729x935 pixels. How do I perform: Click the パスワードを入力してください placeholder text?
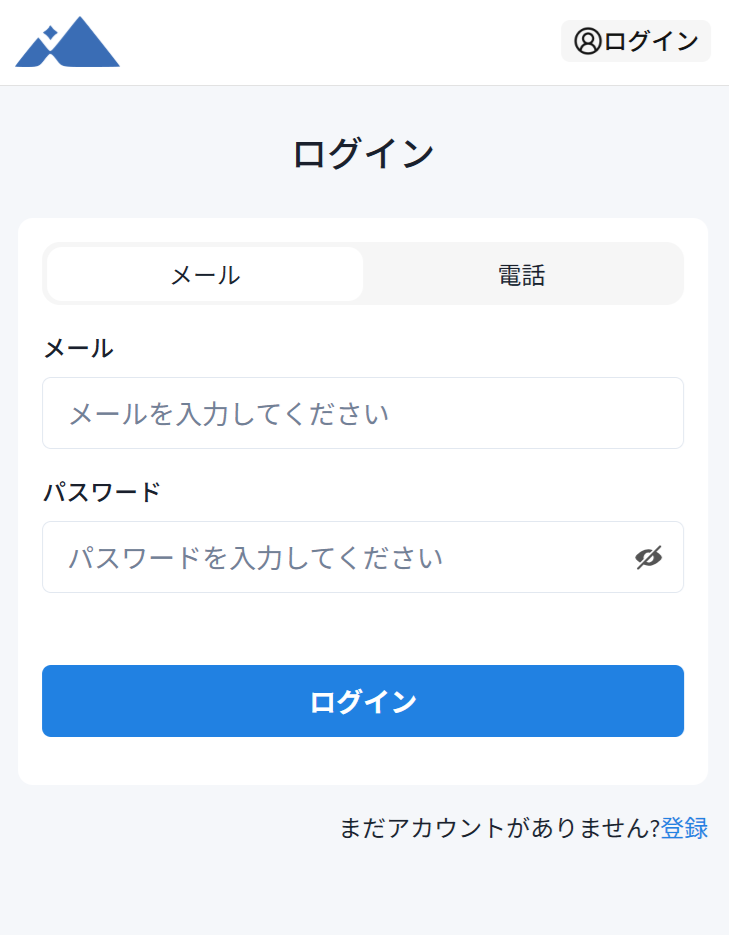(x=255, y=558)
